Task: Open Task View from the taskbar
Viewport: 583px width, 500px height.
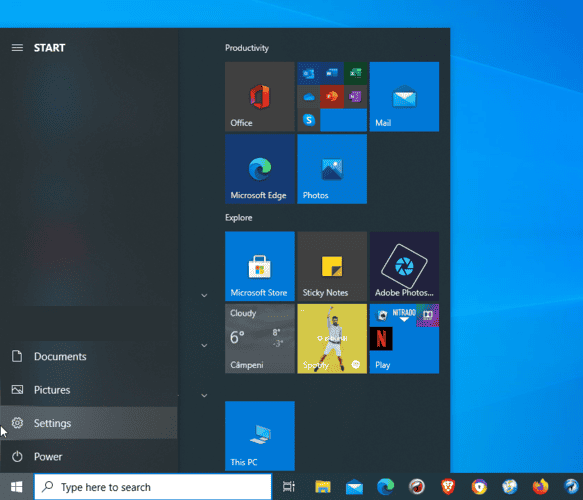Action: pos(289,487)
